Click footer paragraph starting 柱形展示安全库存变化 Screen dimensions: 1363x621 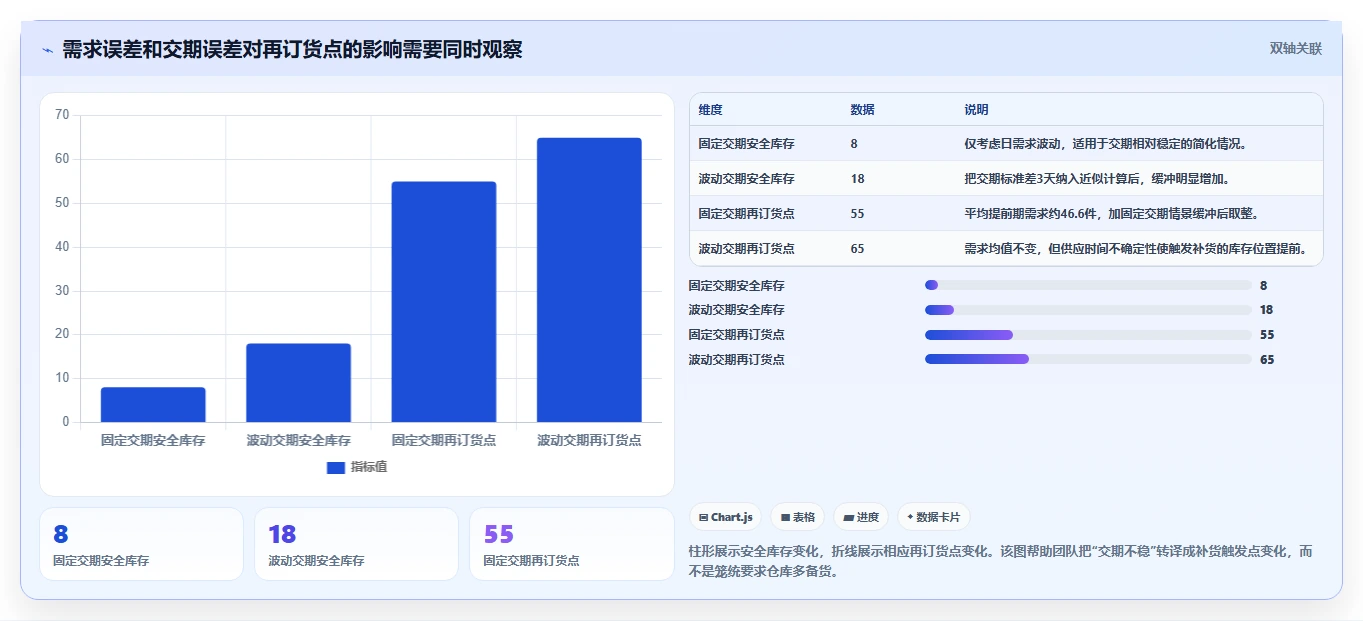1000,561
